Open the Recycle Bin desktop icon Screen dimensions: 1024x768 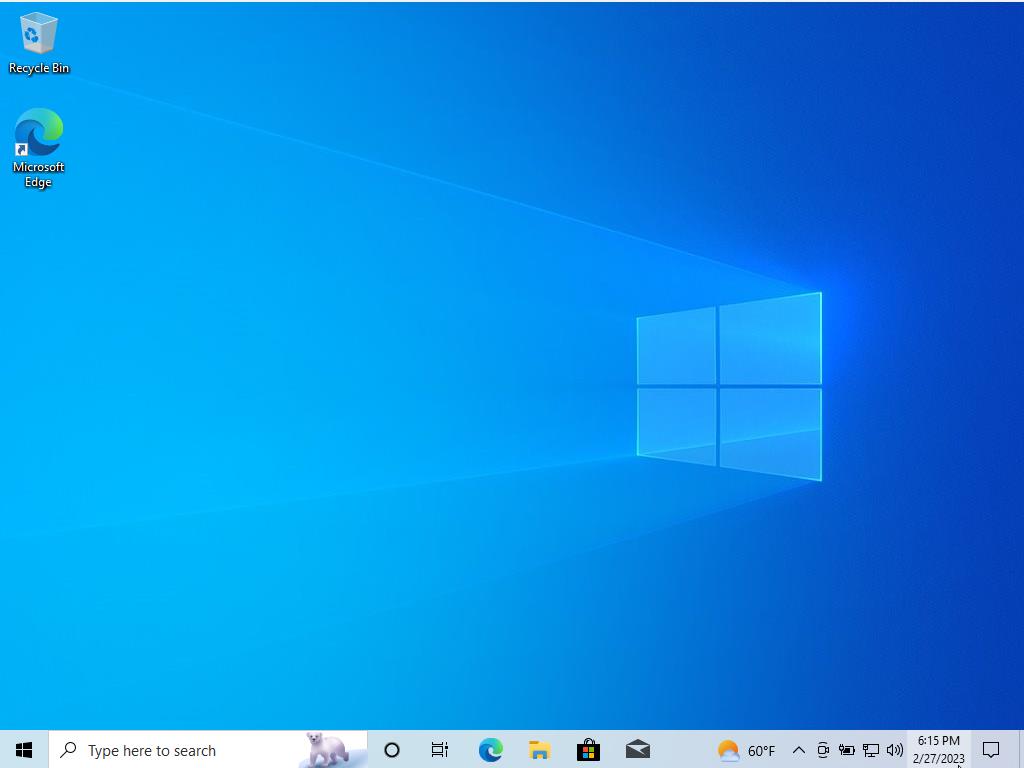point(38,42)
